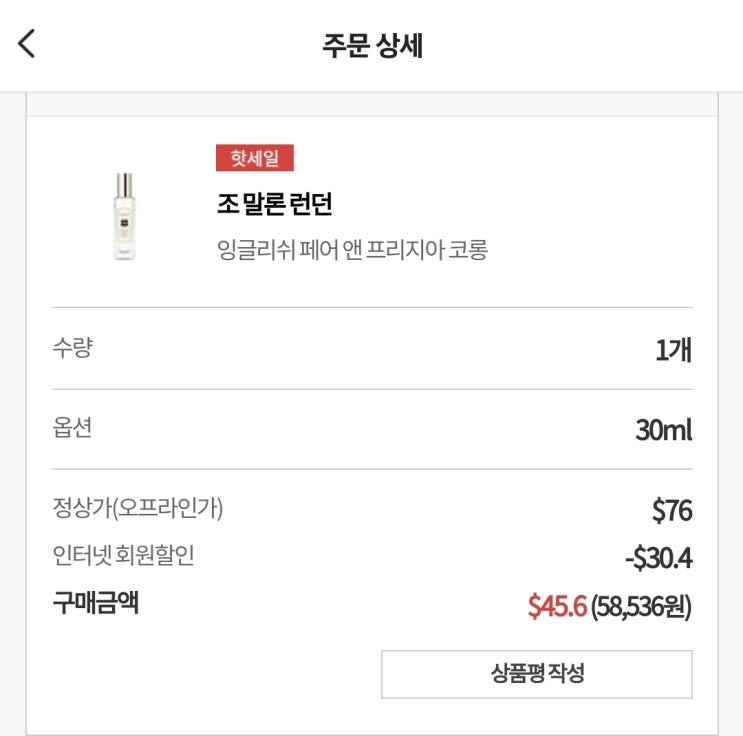Image resolution: width=743 pixels, height=736 pixels.
Task: Click the 구매금액 label
Action: 95,604
